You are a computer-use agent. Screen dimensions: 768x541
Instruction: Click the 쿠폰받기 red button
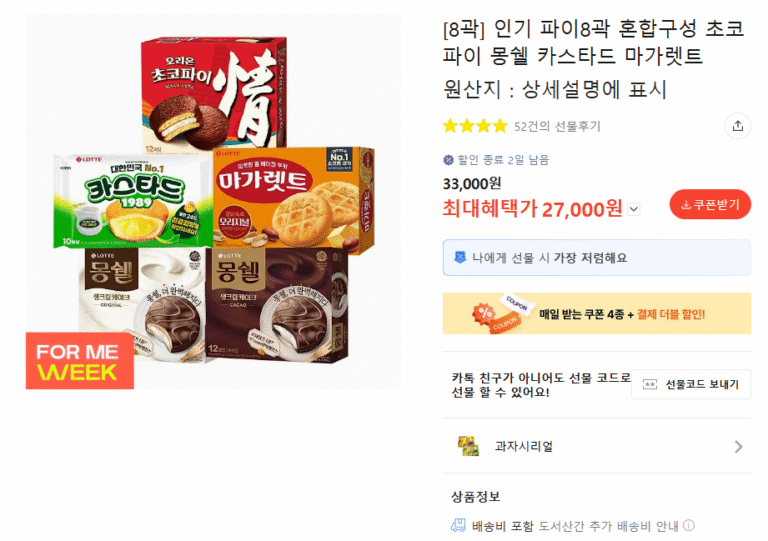pyautogui.click(x=710, y=205)
